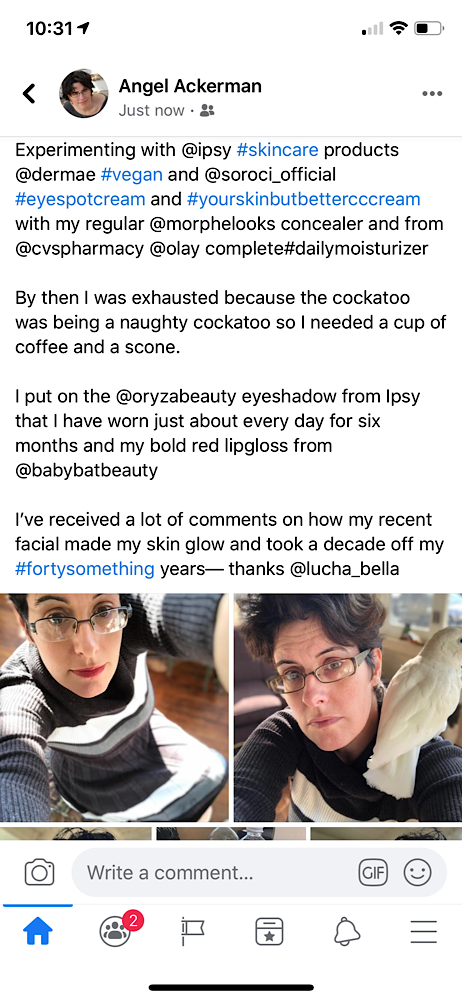Screen dimensions: 462x1000
Task: Open the starred saved icon tab
Action: 269,932
